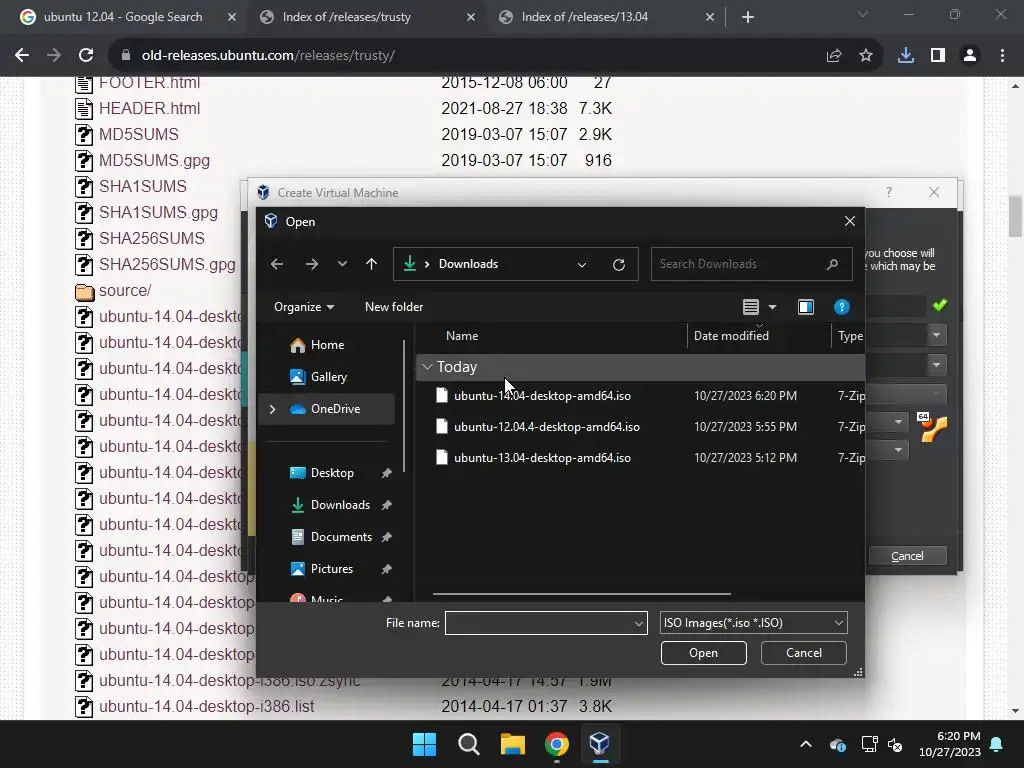Select OneDrive in navigation pane
The image size is (1024, 768).
pos(335,409)
